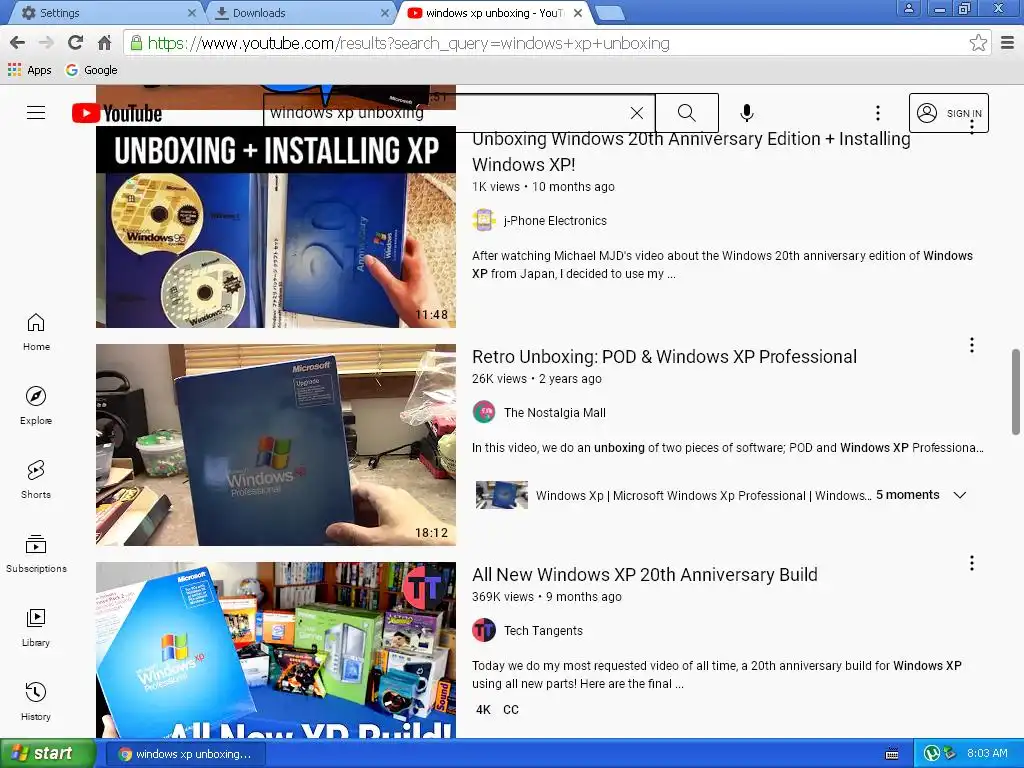The height and width of the screenshot is (768, 1024).
Task: Visit the j-Phone Electronics channel
Action: 555,221
